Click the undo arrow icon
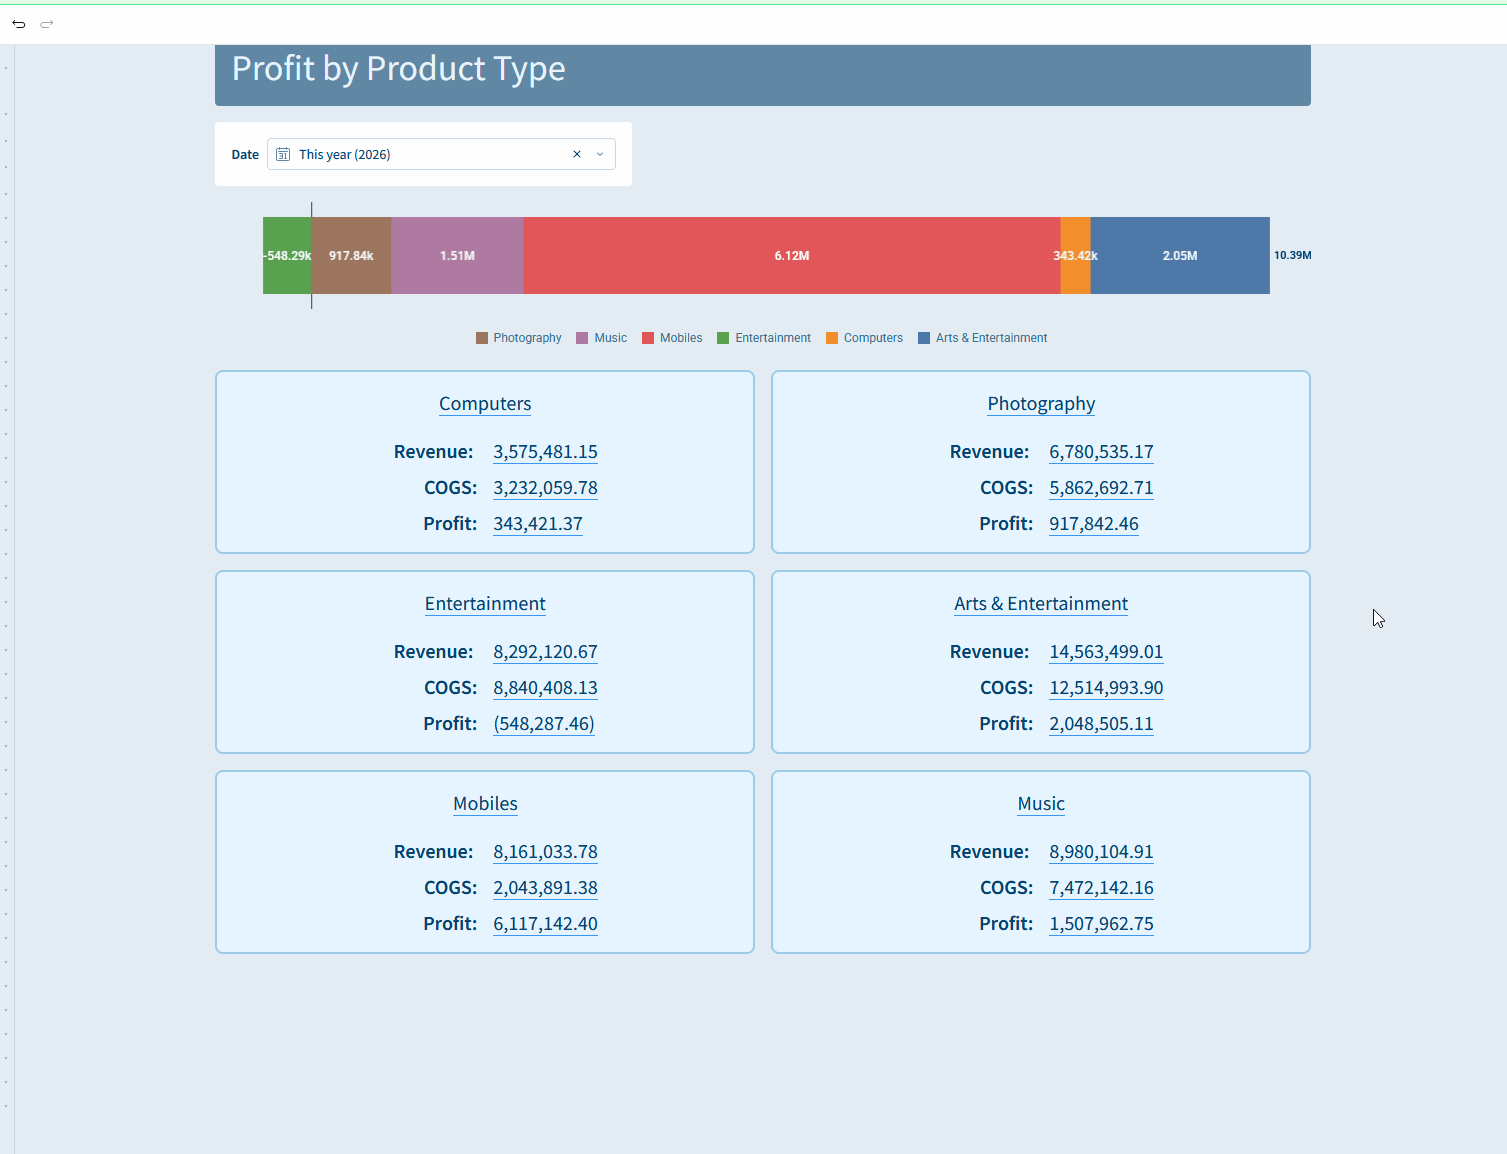 click(x=19, y=24)
